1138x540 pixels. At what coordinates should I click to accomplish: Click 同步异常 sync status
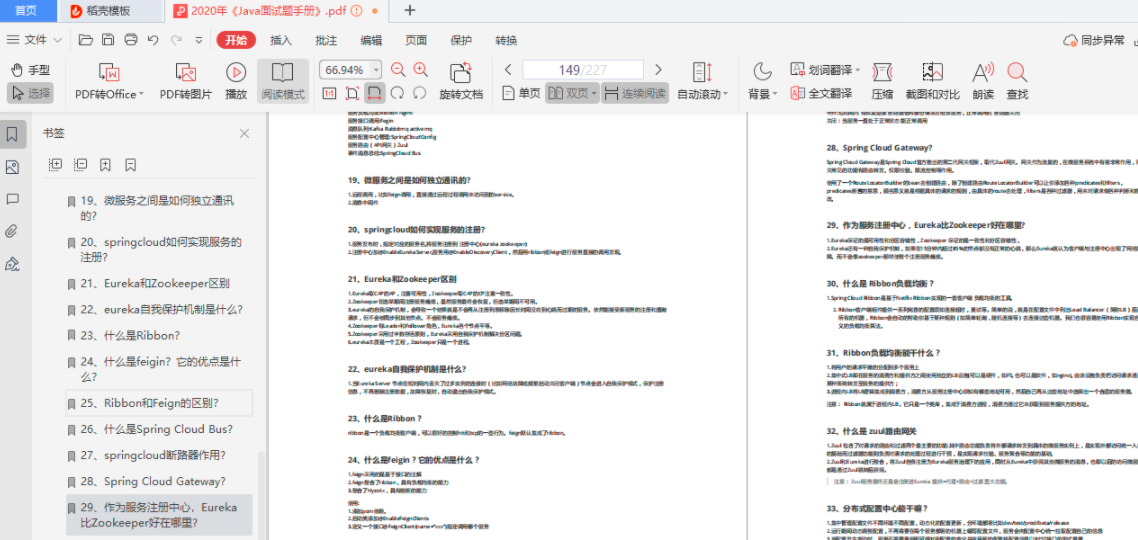(x=1094, y=40)
